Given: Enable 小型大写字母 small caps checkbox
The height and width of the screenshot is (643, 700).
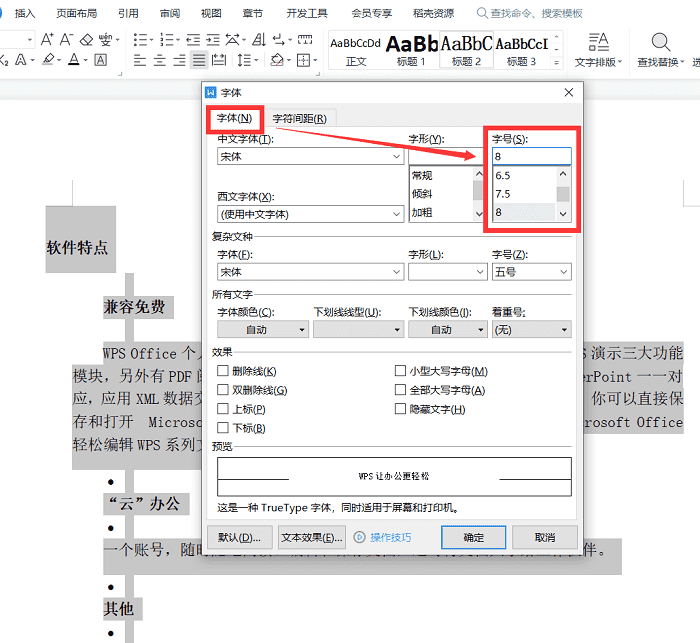Looking at the screenshot, I should (x=400, y=371).
